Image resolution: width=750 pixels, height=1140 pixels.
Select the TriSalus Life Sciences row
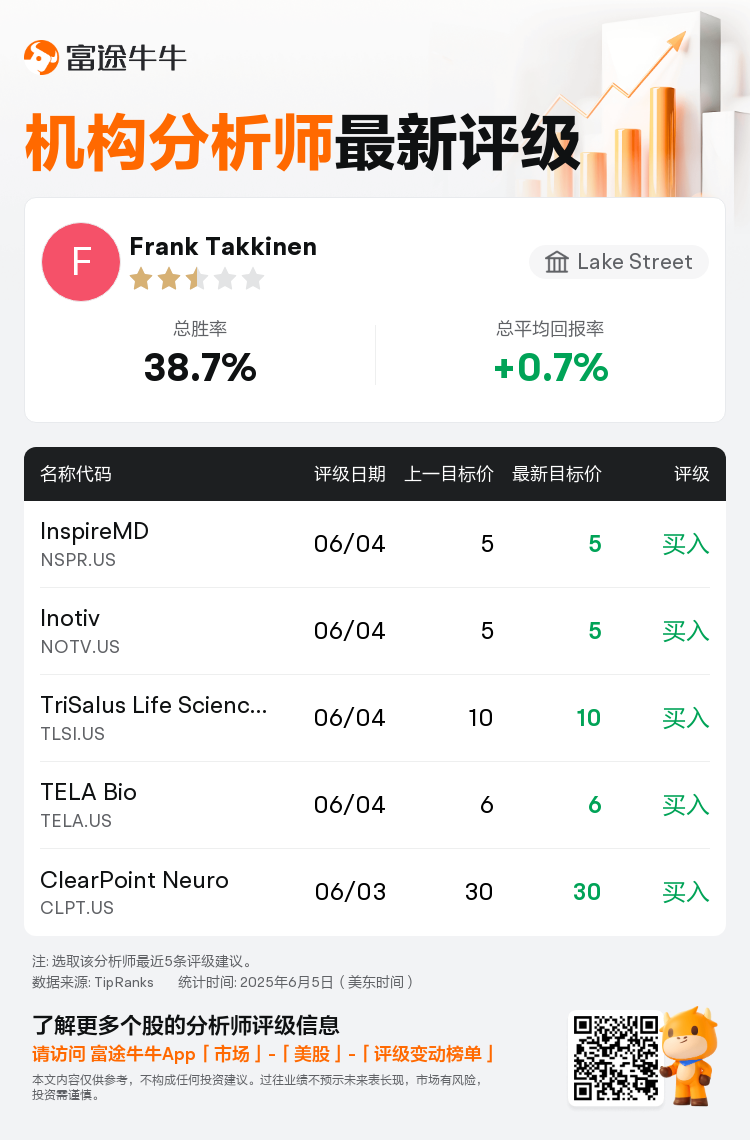click(x=375, y=718)
